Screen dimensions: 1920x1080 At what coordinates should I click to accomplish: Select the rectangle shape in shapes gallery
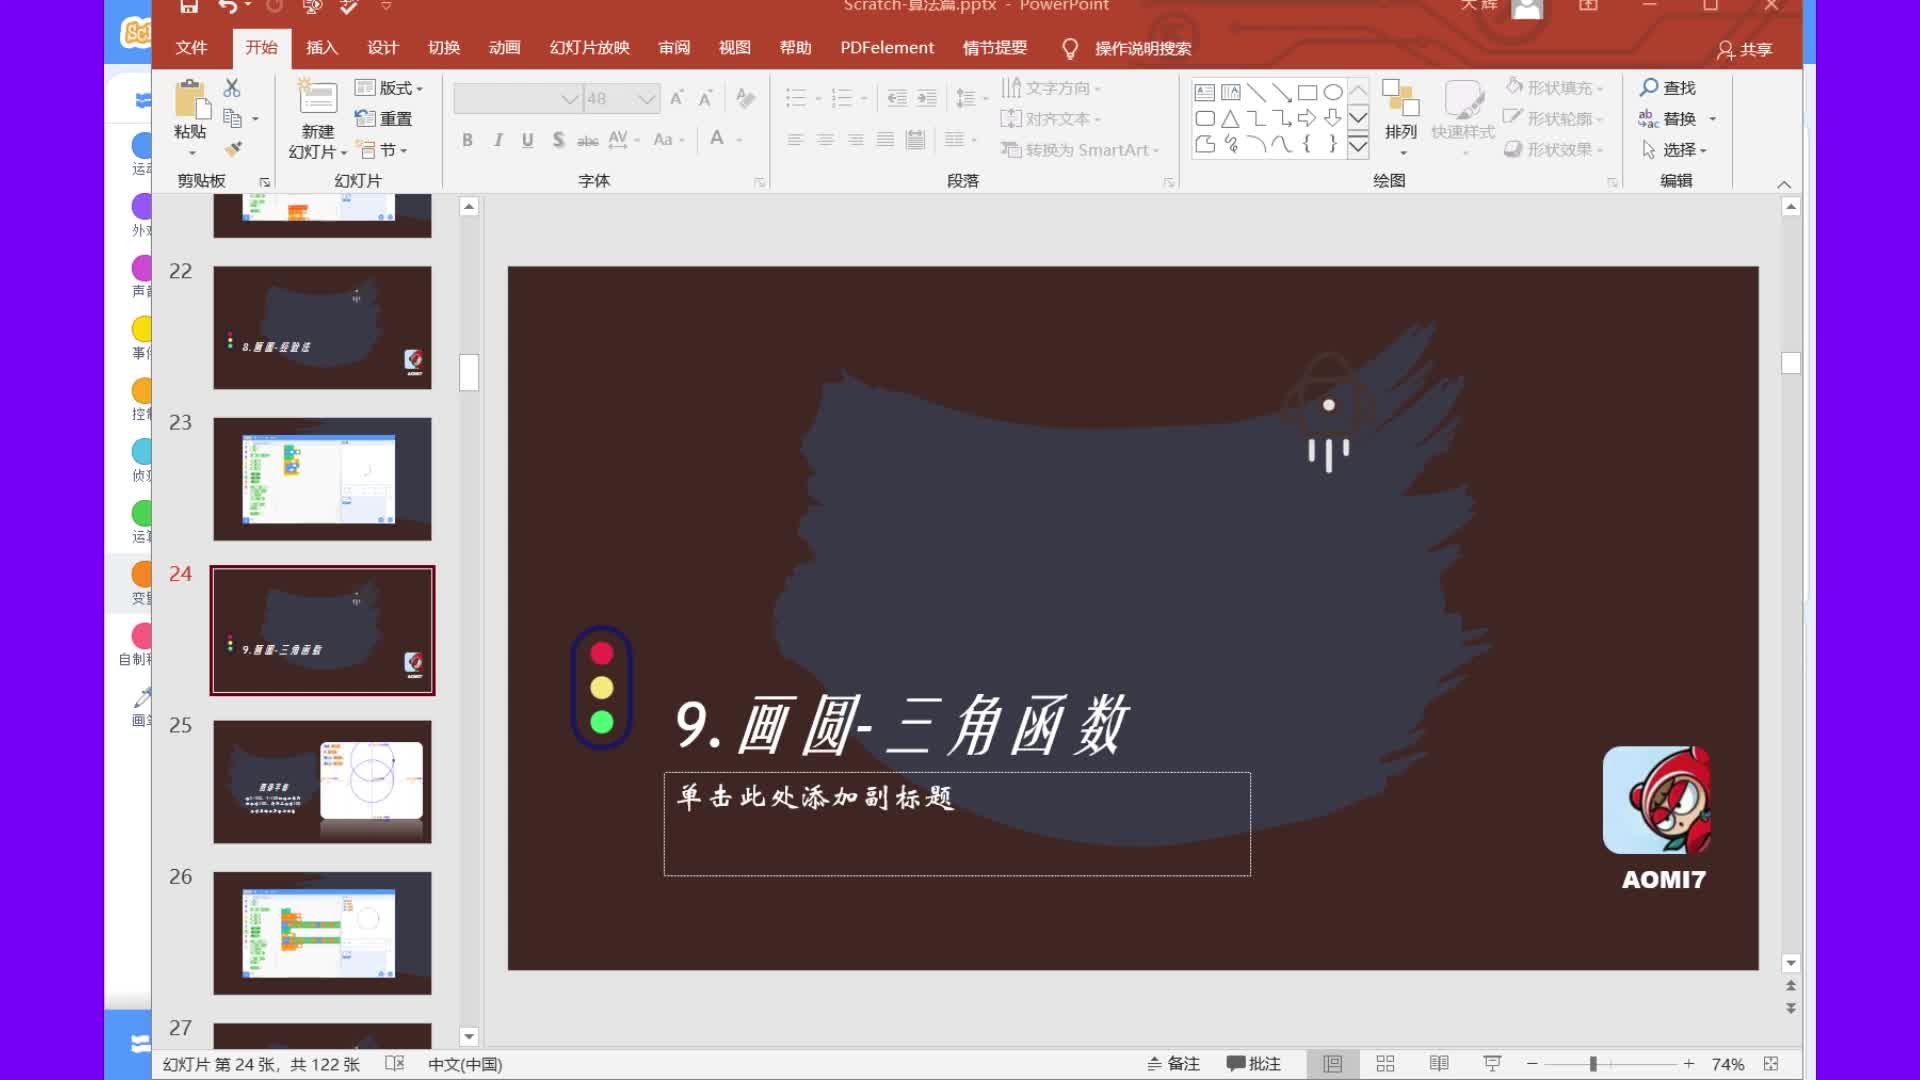1307,93
